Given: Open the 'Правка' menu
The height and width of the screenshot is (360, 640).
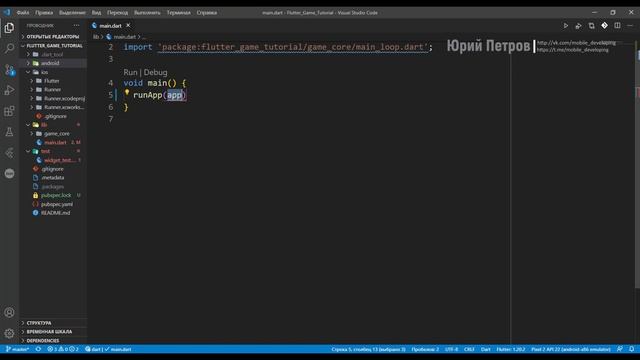Looking at the screenshot, I should click(44, 13).
